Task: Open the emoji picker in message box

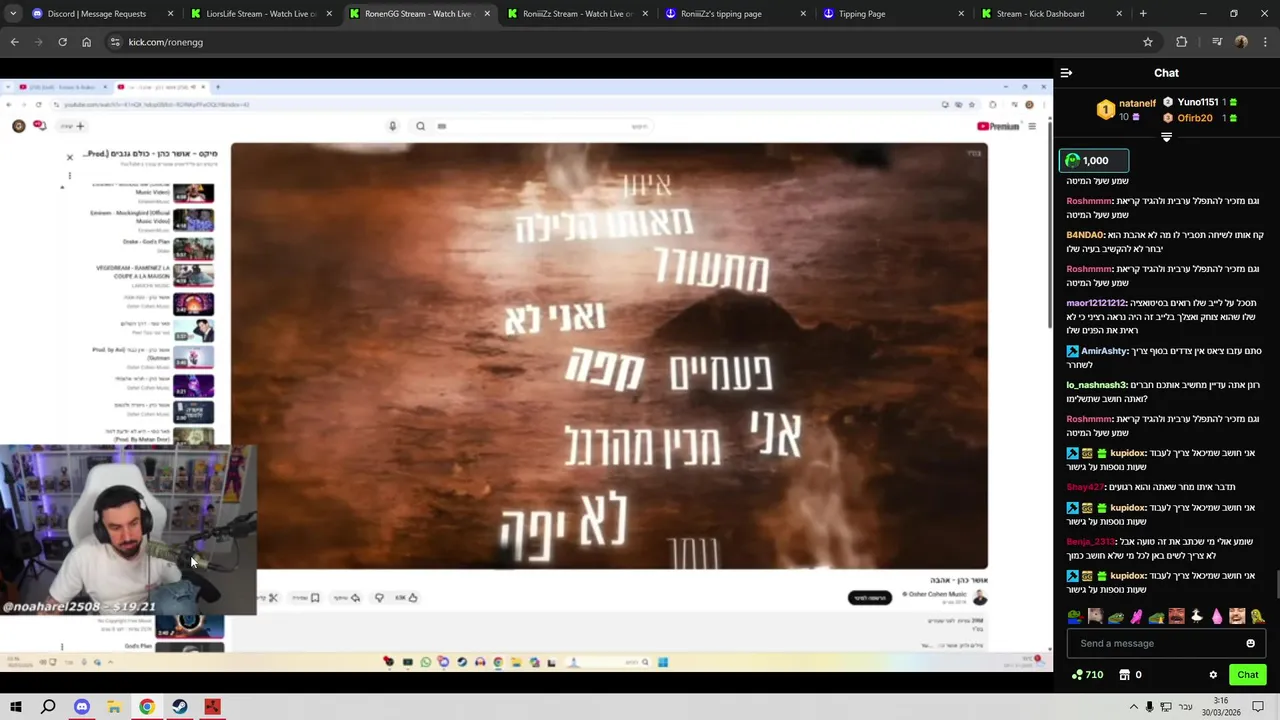Action: coord(1250,643)
